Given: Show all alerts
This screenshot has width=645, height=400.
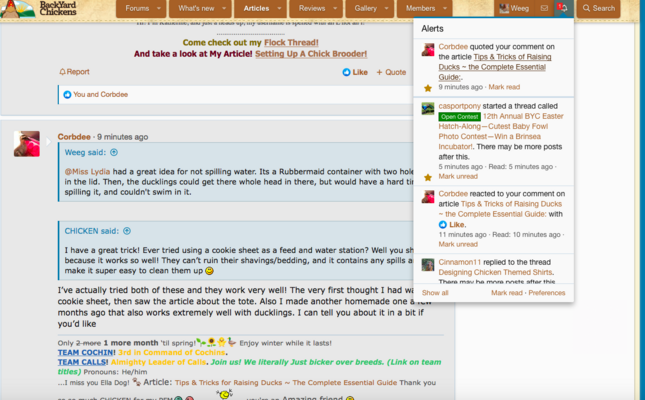Looking at the screenshot, I should (x=435, y=293).
